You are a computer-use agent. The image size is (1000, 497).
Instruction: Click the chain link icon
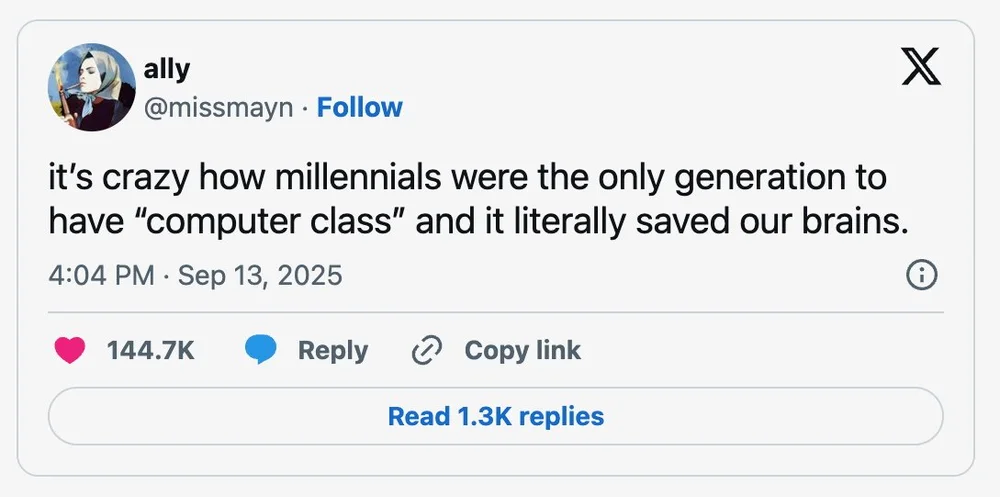click(x=427, y=350)
